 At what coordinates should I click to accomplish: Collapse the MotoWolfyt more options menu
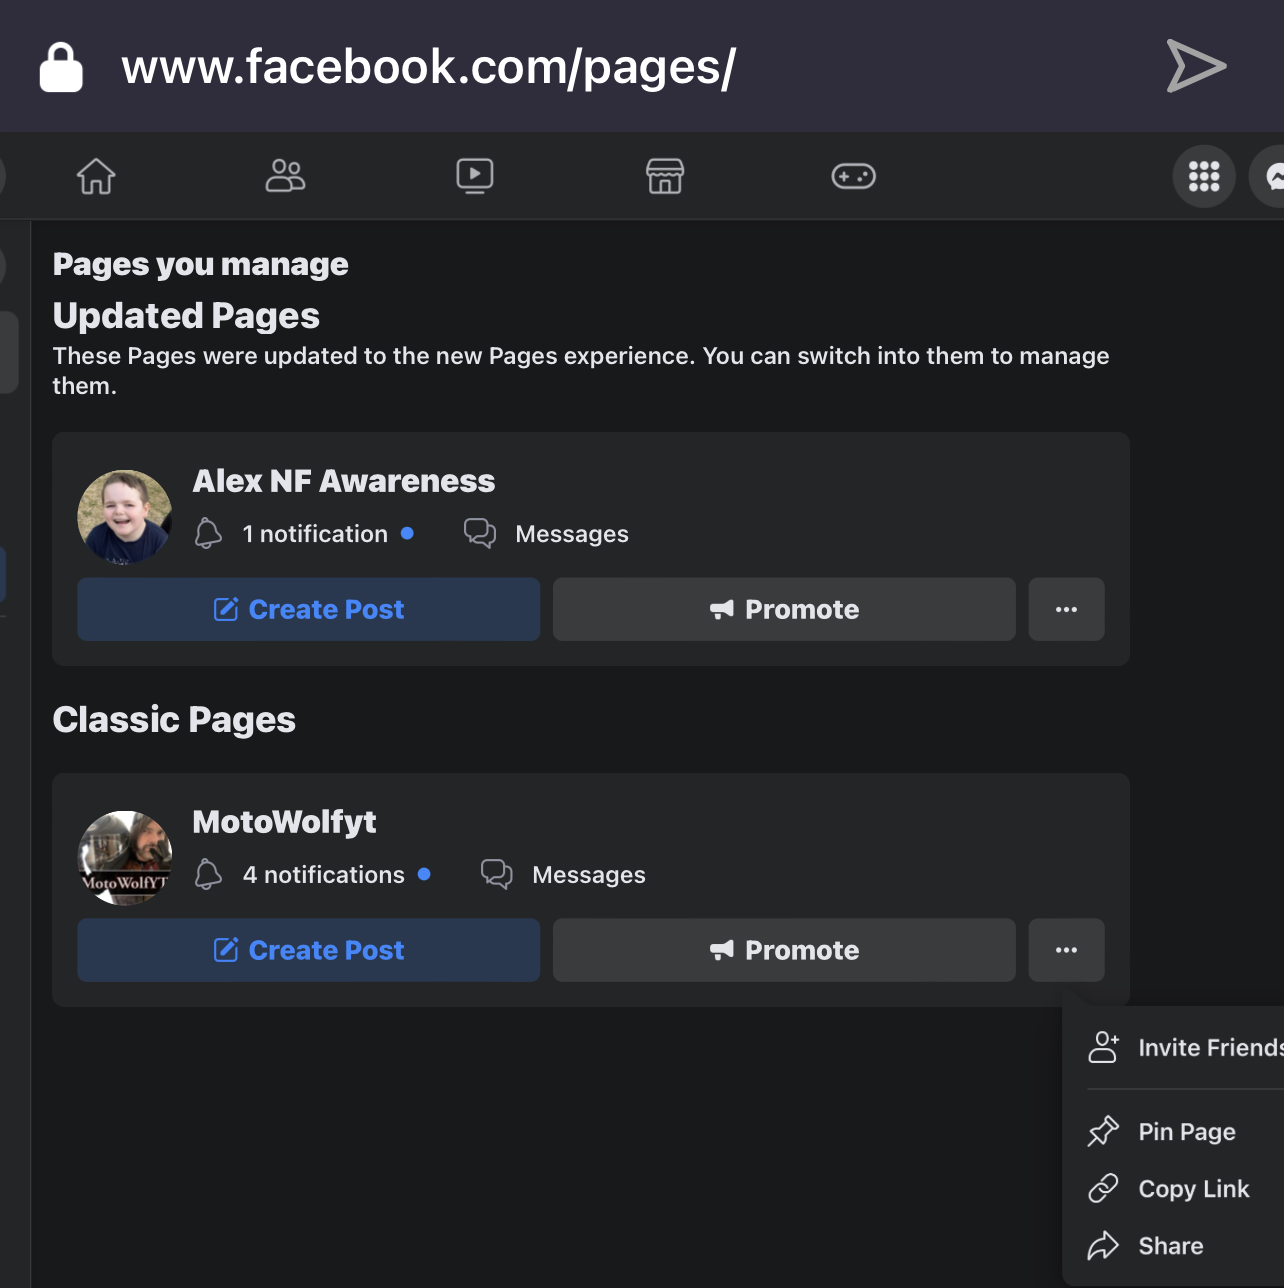pyautogui.click(x=1066, y=950)
